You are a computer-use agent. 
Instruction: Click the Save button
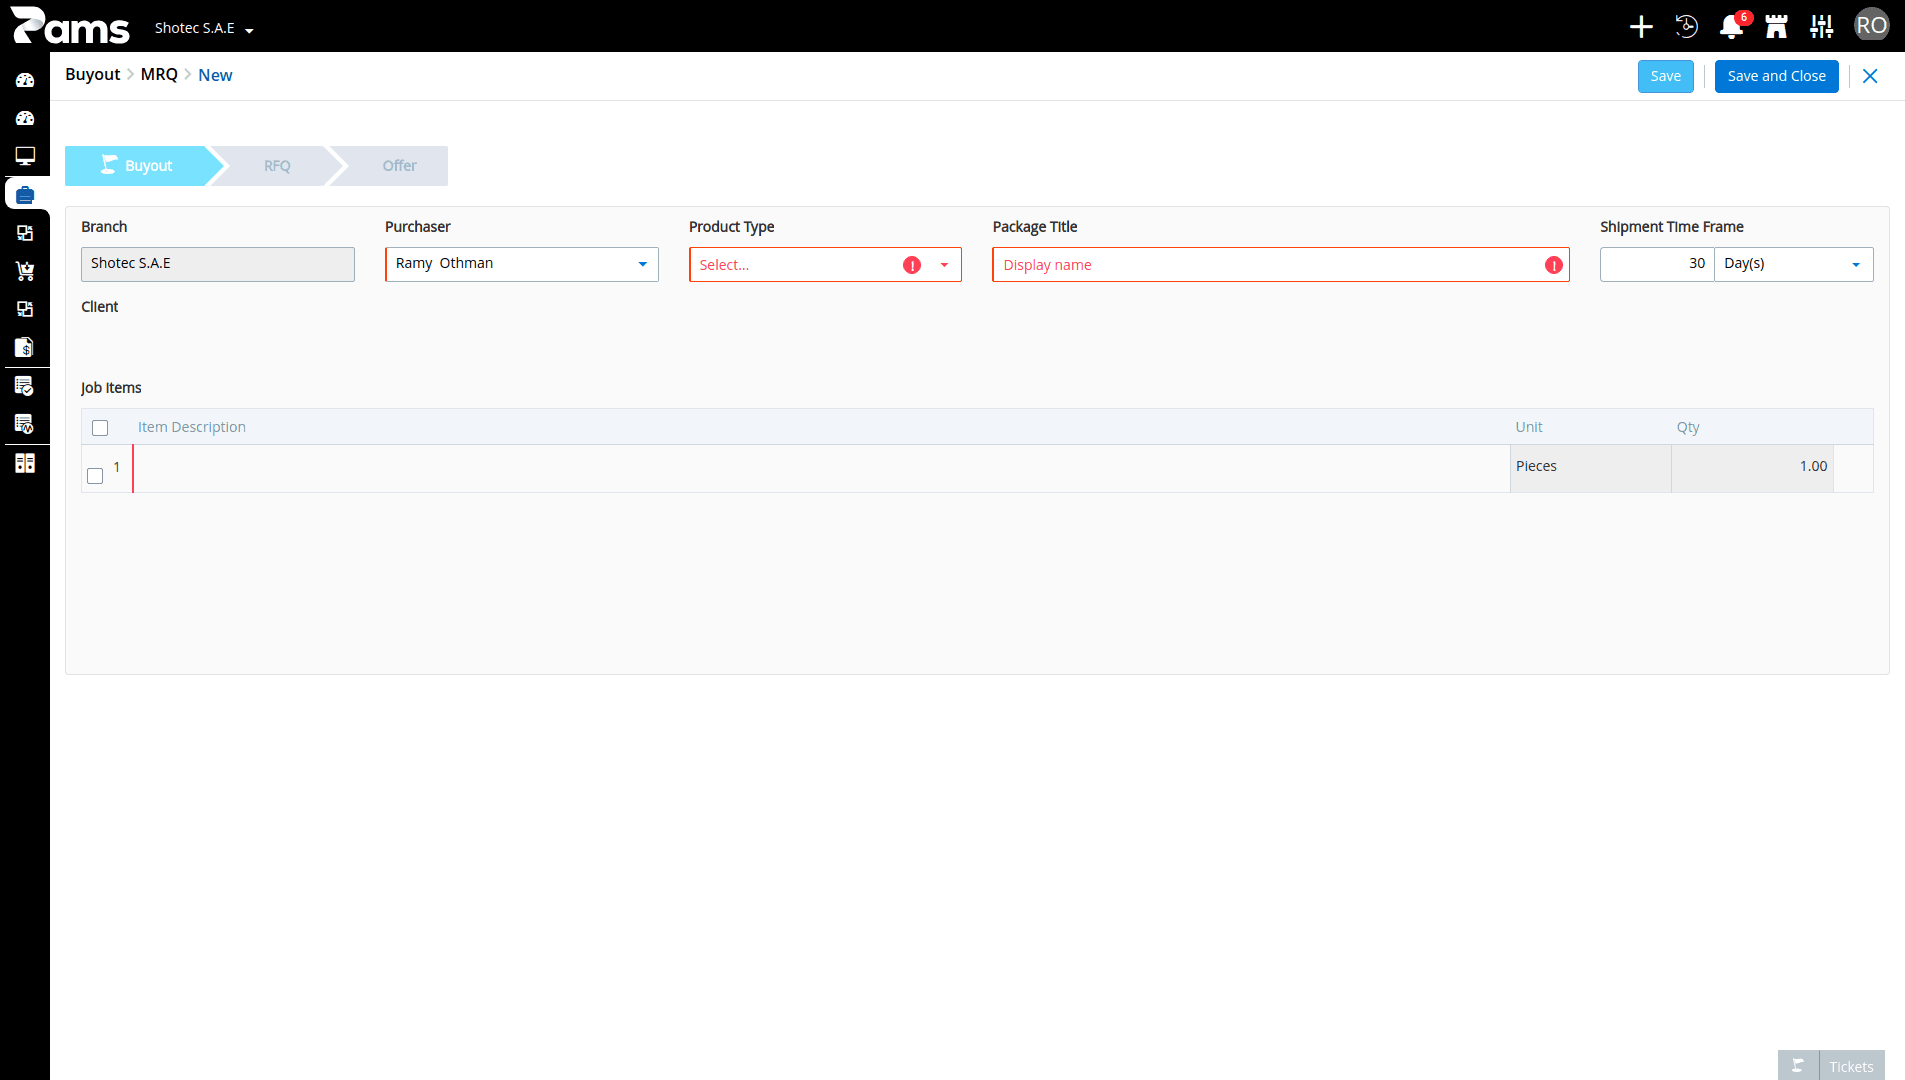(1665, 76)
